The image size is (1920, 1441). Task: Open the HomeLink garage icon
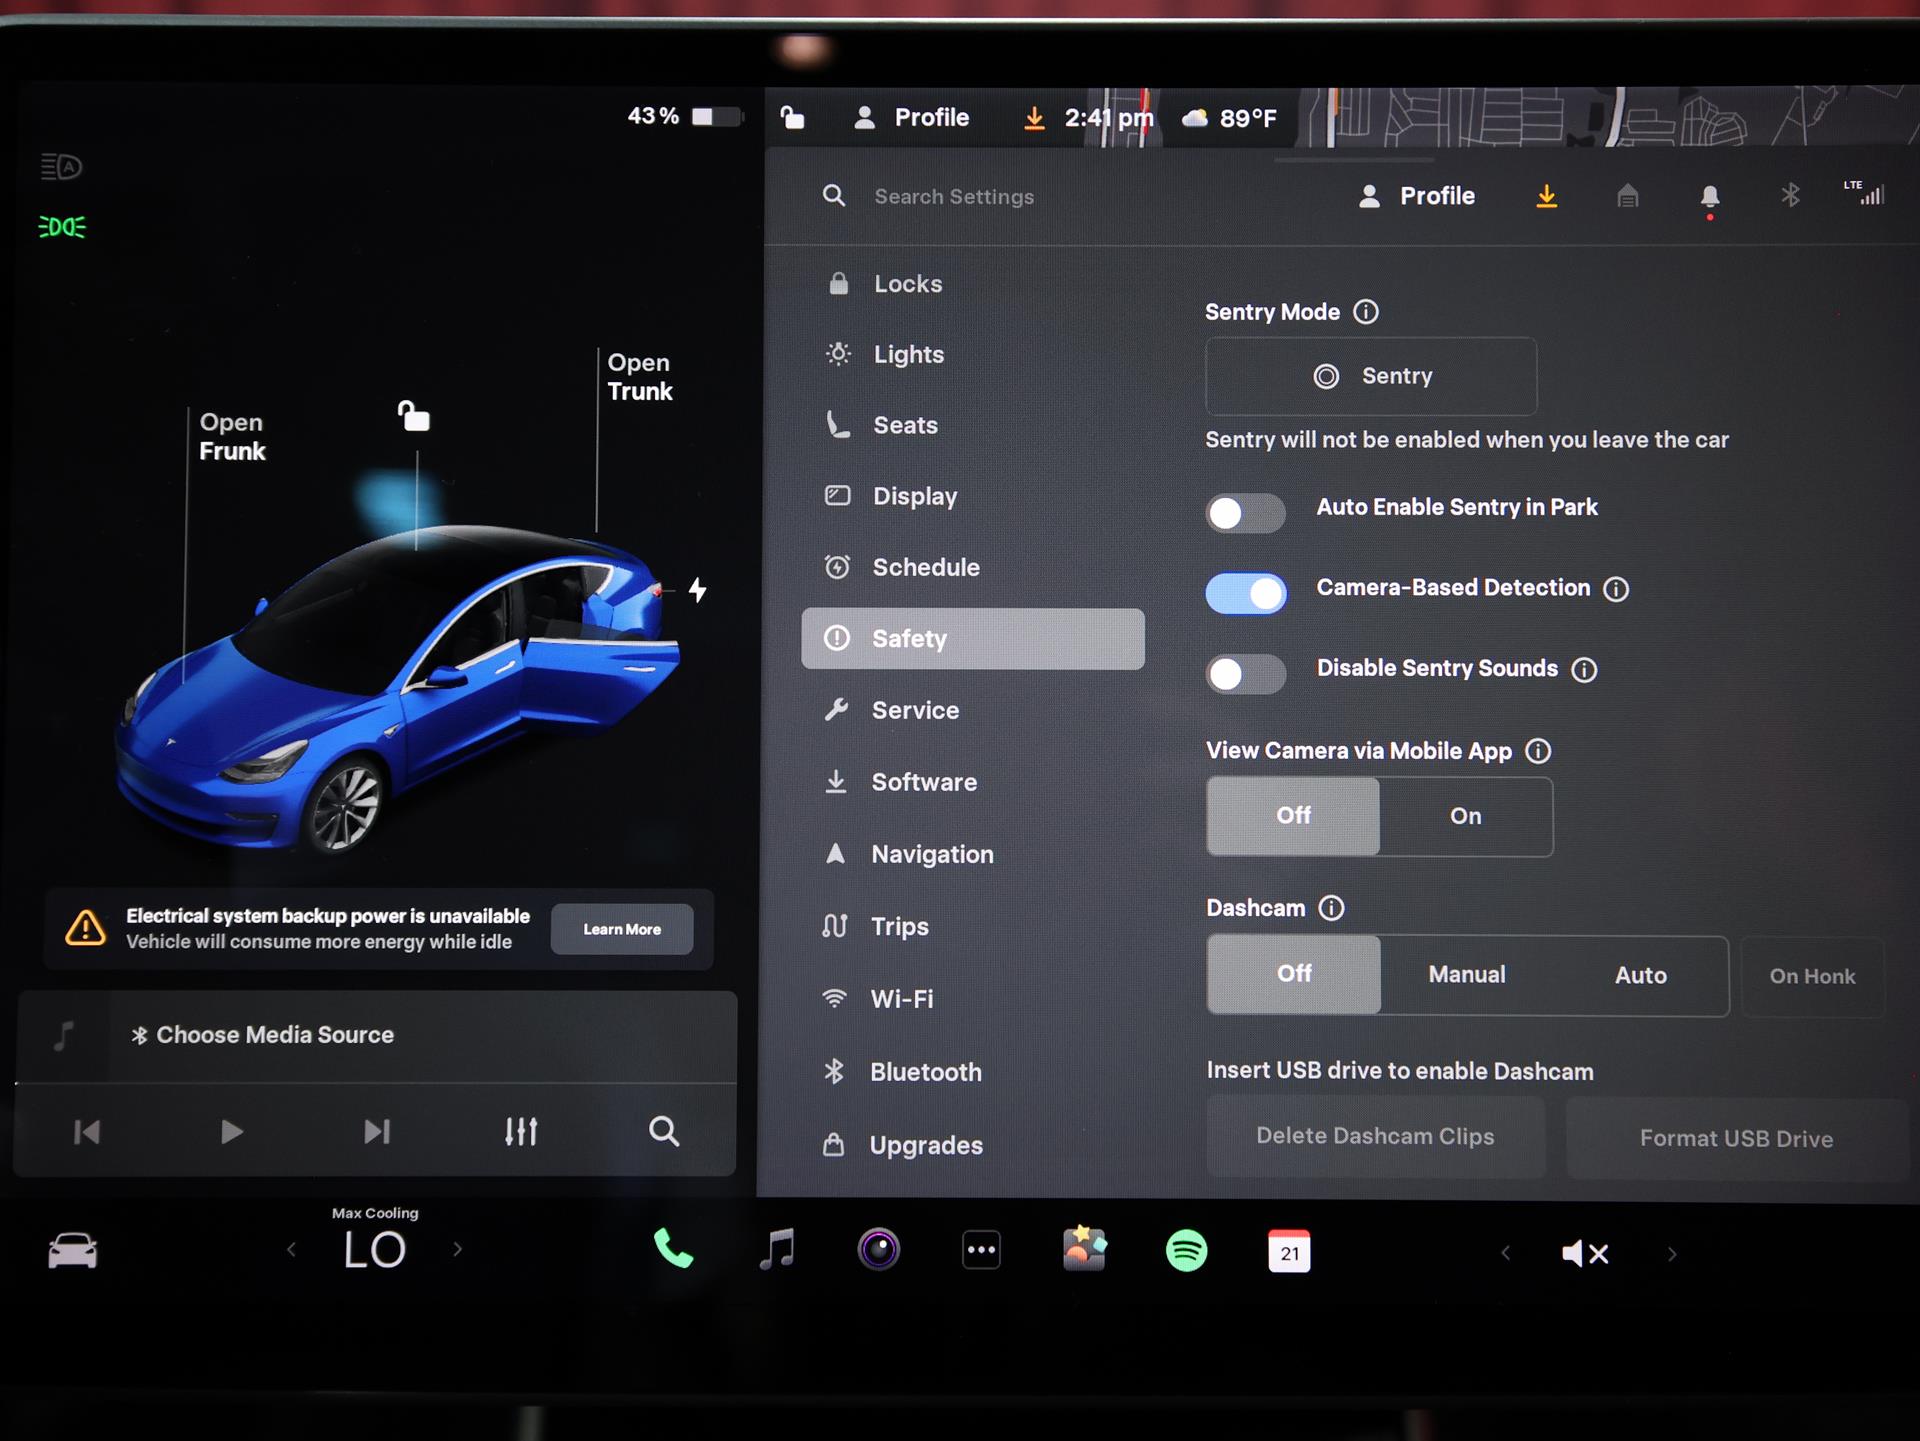coord(1628,195)
